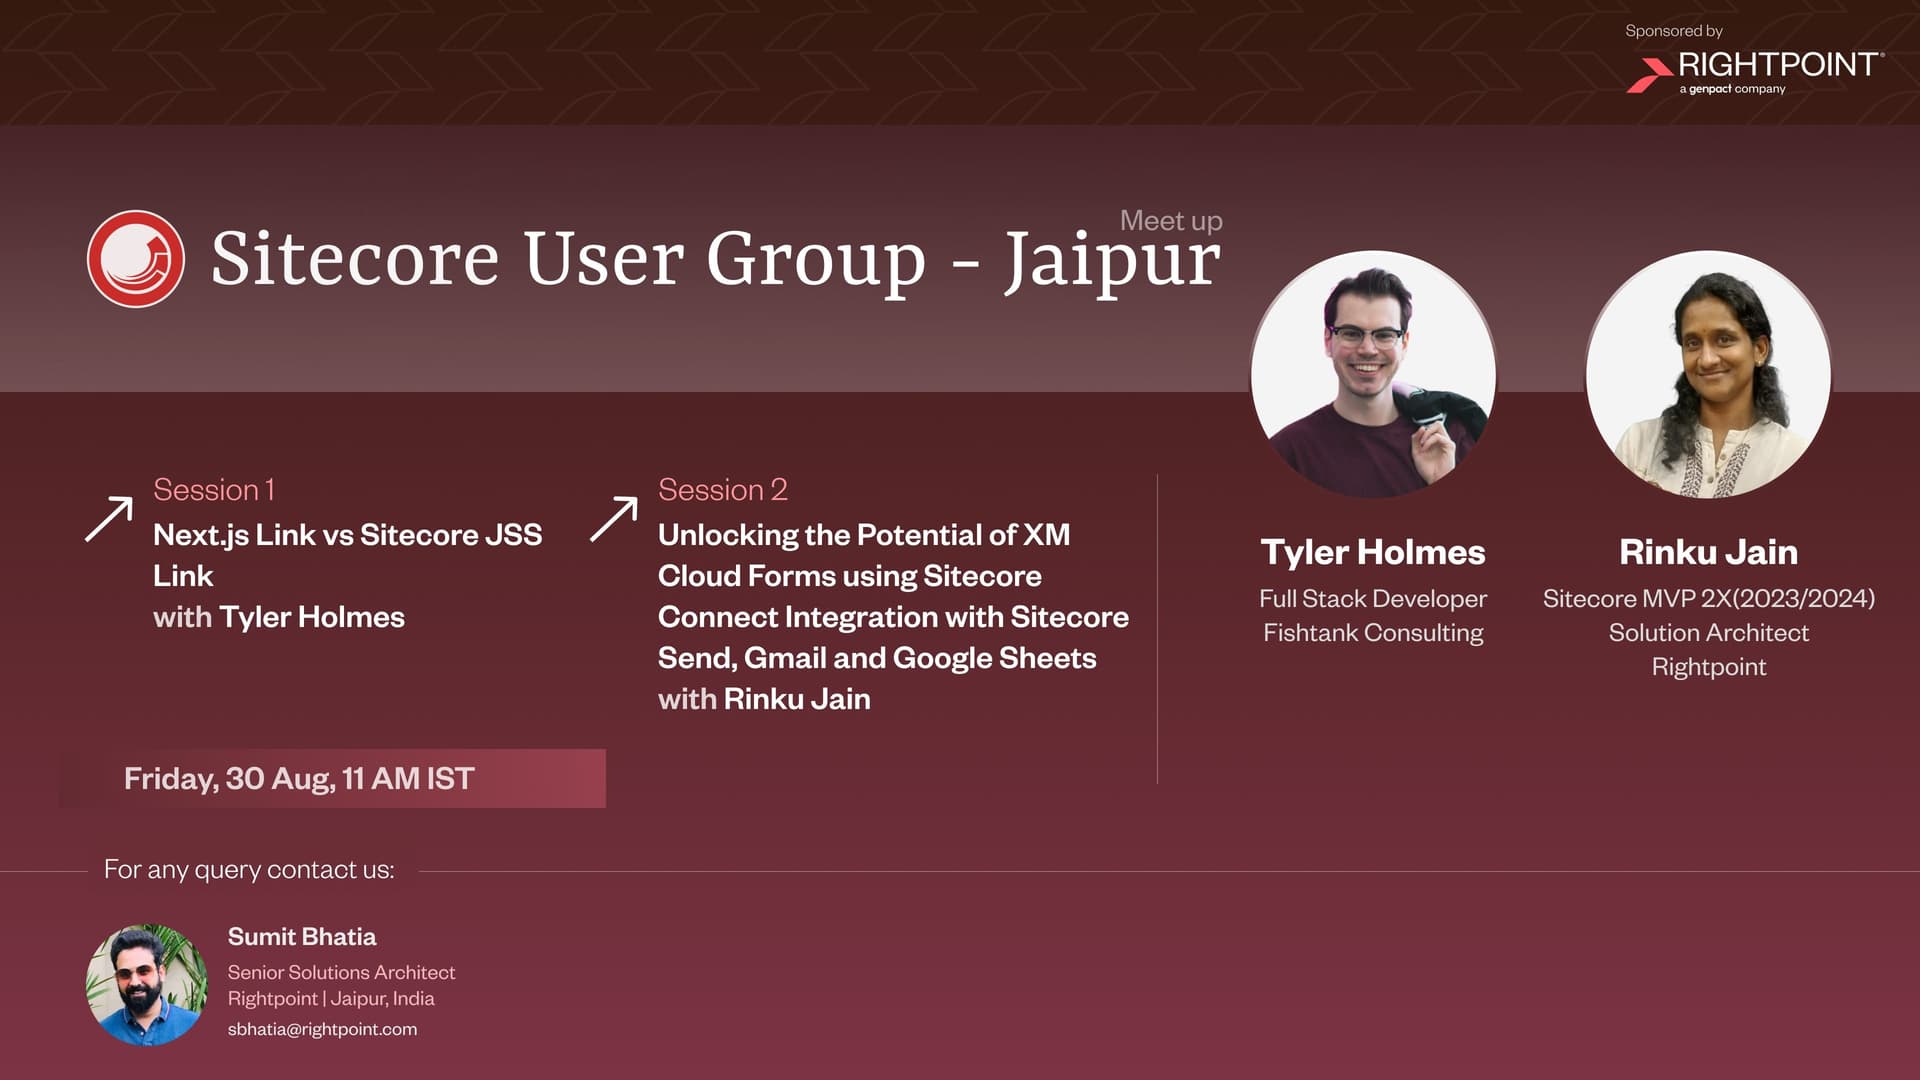This screenshot has width=1920, height=1080.
Task: Click the arrow icon beside Session 2
Action: 617,518
